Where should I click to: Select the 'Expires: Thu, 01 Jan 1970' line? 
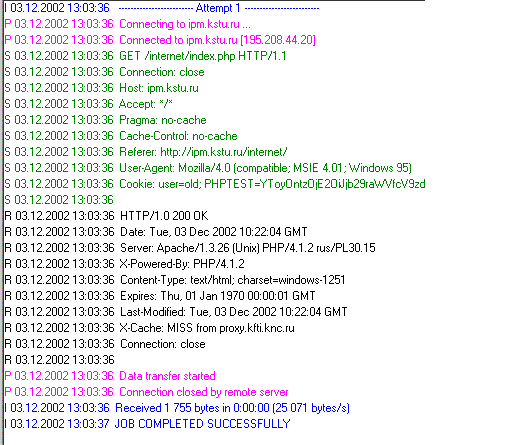160,296
